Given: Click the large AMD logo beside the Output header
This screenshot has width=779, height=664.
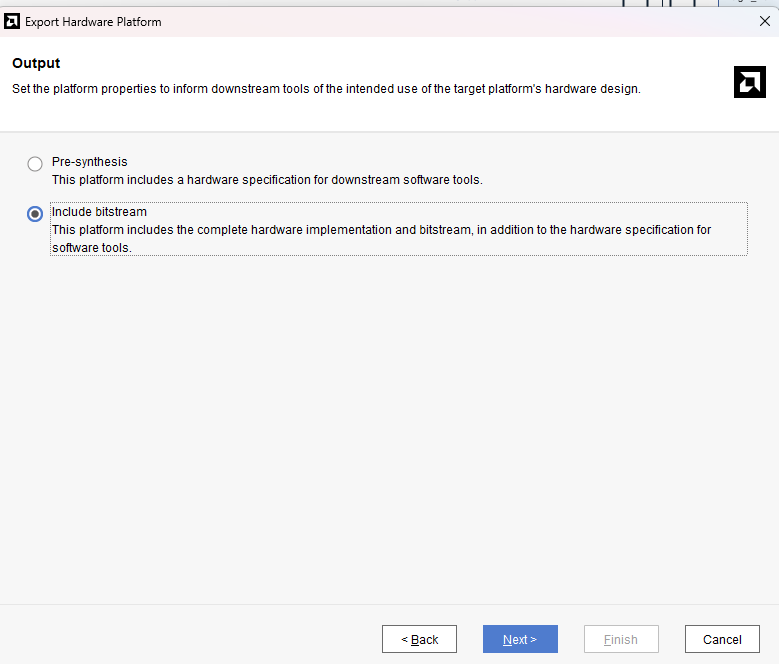Looking at the screenshot, I should [750, 82].
